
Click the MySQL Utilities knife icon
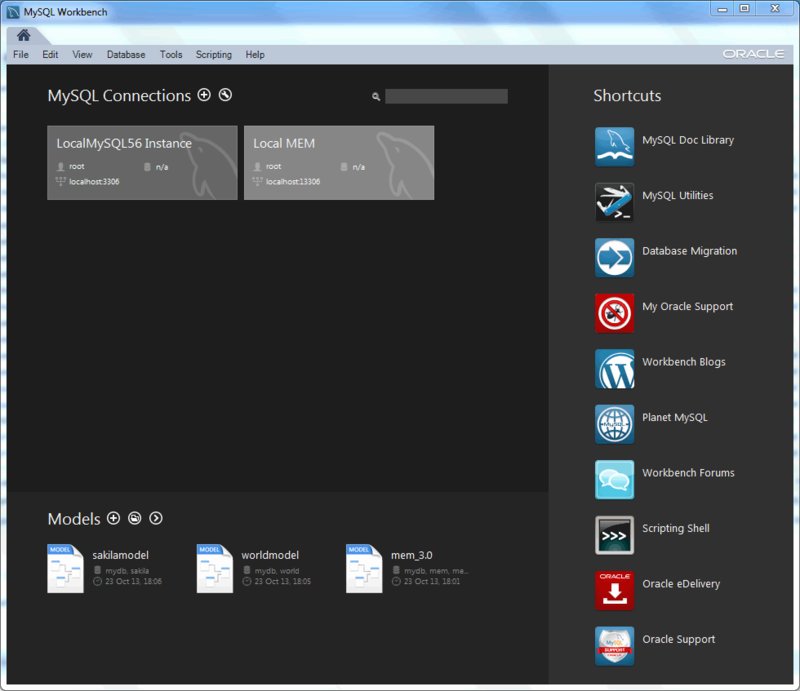pyautogui.click(x=614, y=202)
